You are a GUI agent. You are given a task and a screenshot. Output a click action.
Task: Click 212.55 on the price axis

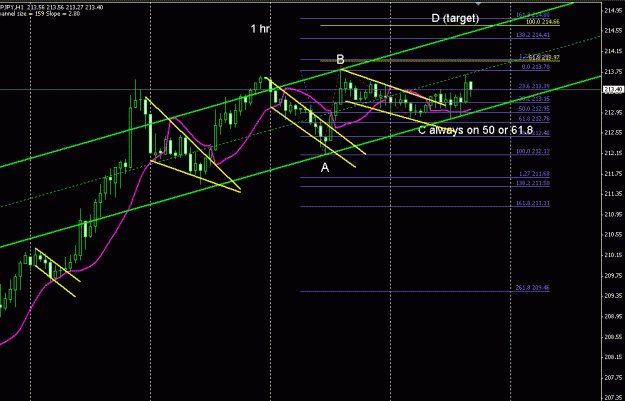point(614,133)
